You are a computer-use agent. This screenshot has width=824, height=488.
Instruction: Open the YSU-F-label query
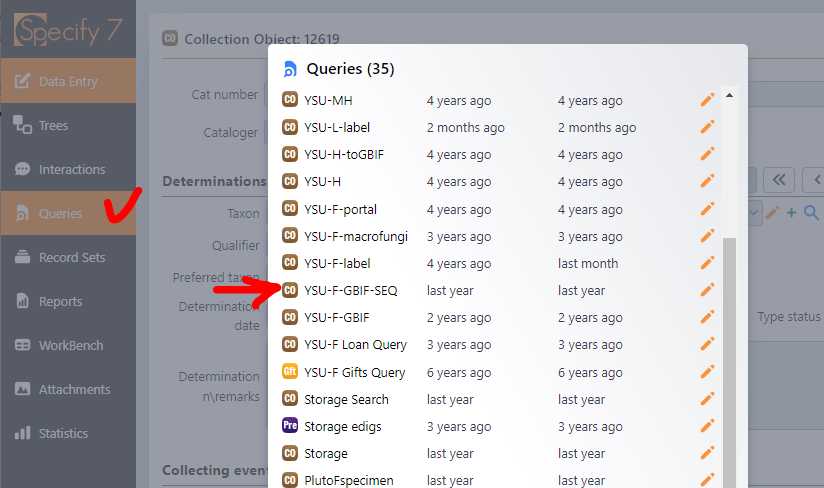pos(337,264)
